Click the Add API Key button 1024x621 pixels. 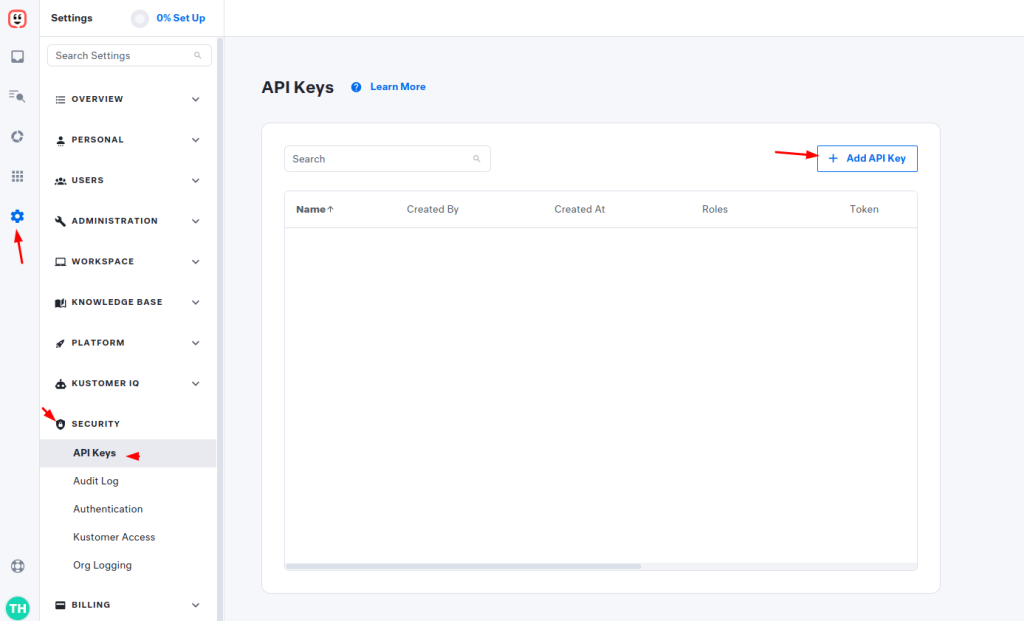(x=867, y=158)
